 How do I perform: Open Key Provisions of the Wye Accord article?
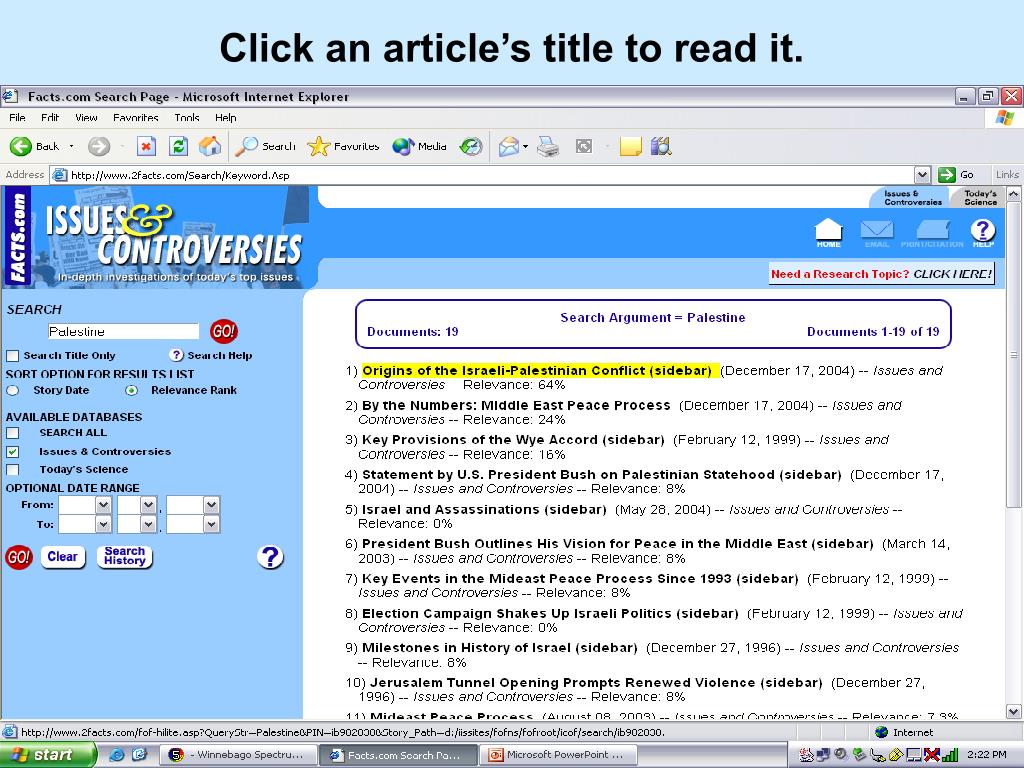pos(513,440)
